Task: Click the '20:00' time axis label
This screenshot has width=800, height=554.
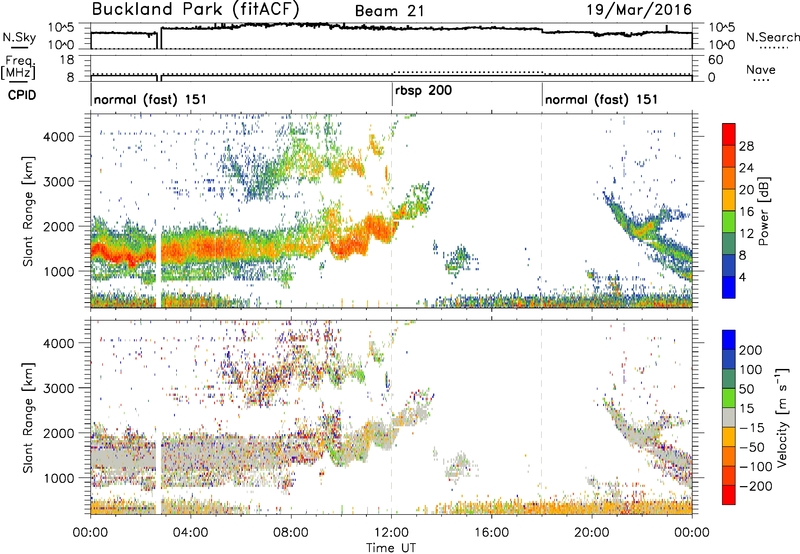Action: (592, 533)
